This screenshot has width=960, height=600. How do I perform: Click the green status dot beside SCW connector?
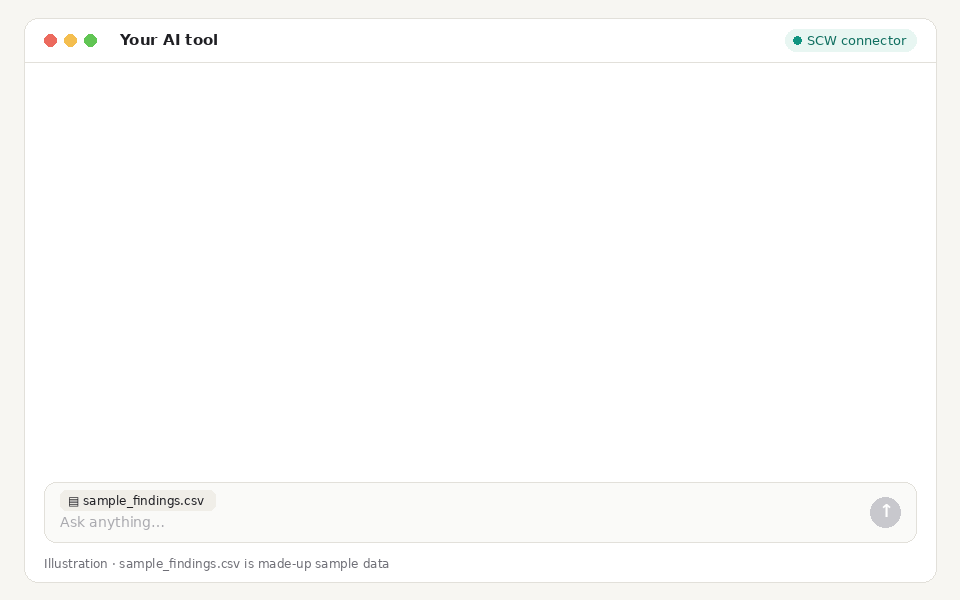tap(797, 40)
